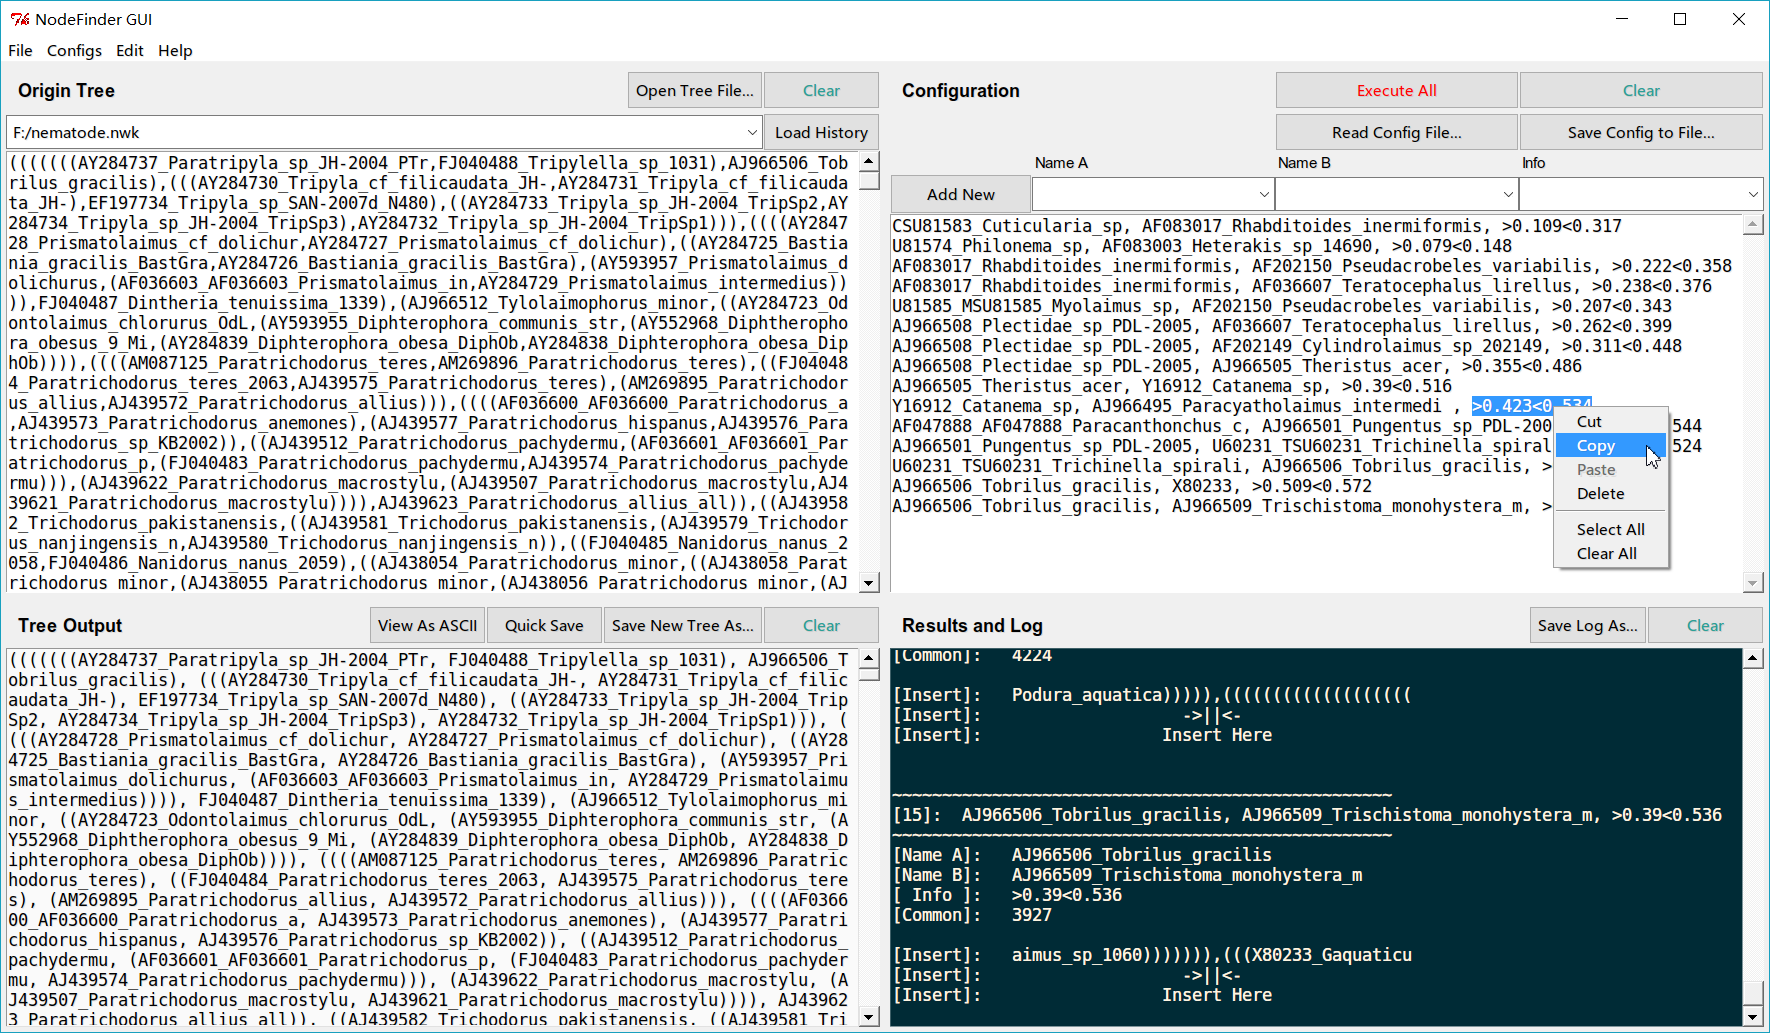Click the Open Tree File button
Screen dimensions: 1770x1033
695,90
